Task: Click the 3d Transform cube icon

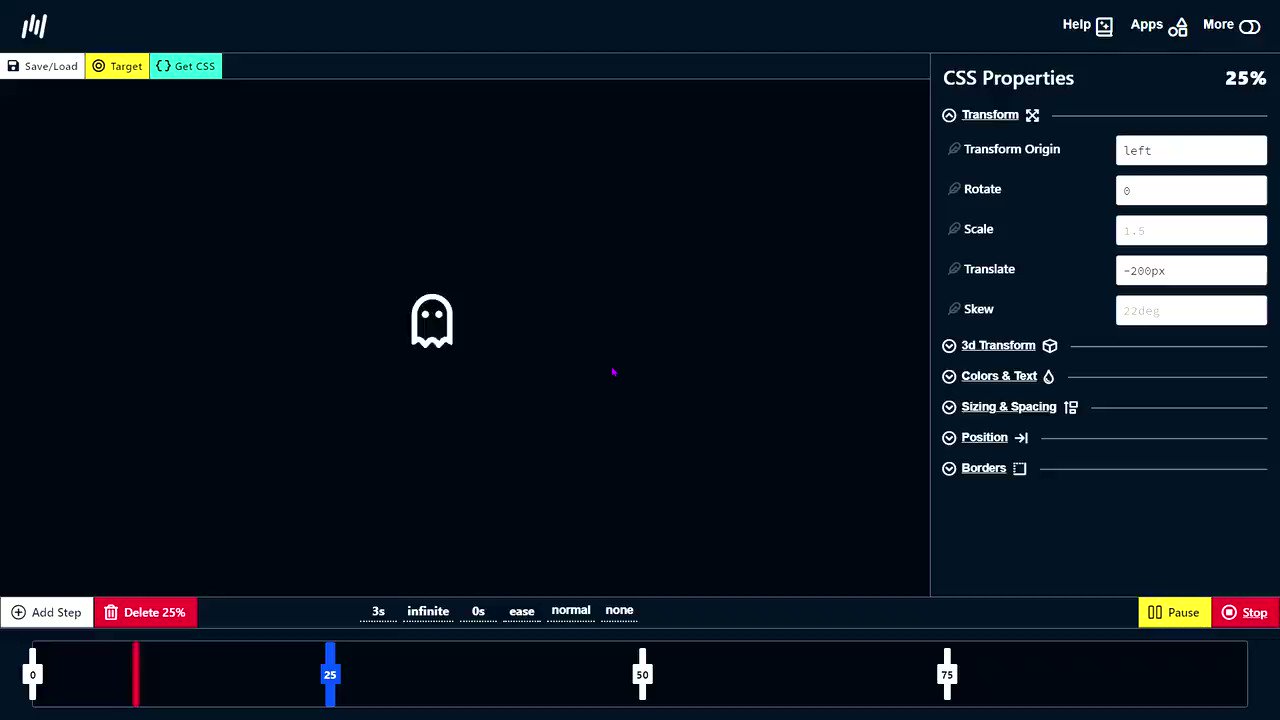Action: click(x=1049, y=345)
